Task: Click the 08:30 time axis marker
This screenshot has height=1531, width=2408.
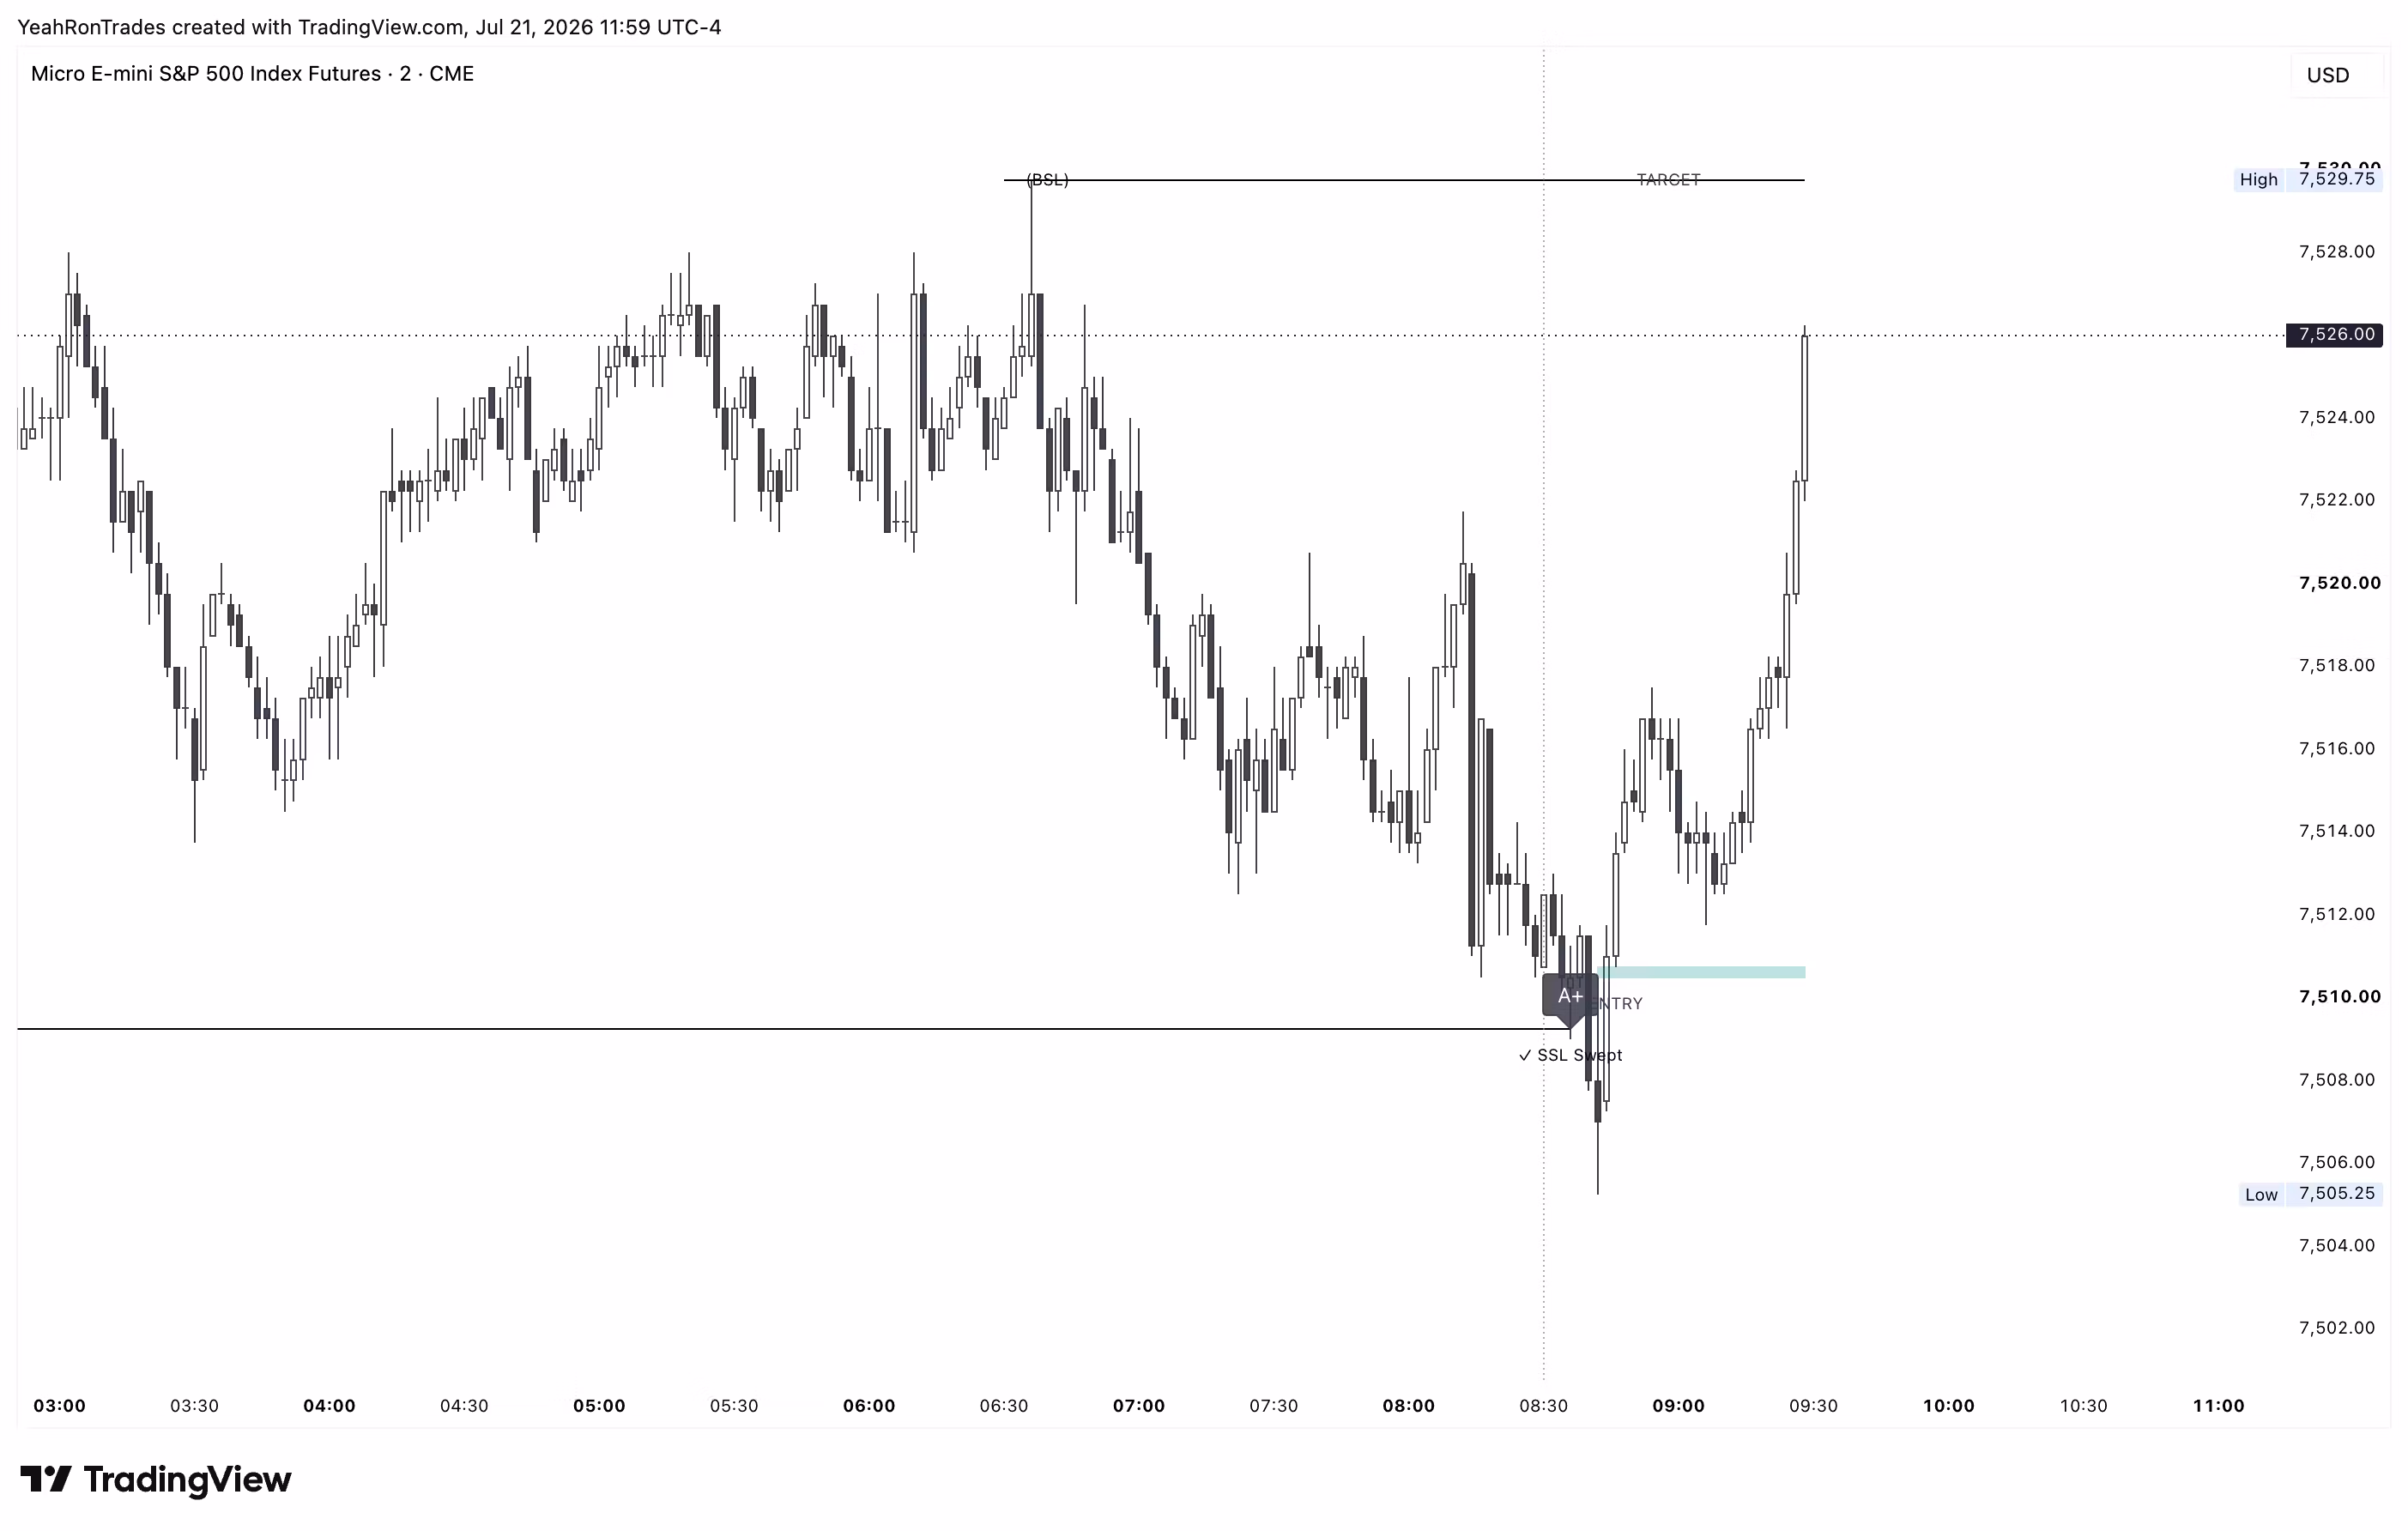Action: (x=1543, y=1406)
